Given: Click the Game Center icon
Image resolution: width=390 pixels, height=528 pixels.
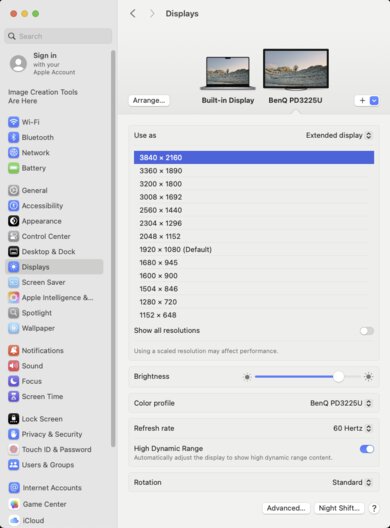Looking at the screenshot, I should [14, 504].
